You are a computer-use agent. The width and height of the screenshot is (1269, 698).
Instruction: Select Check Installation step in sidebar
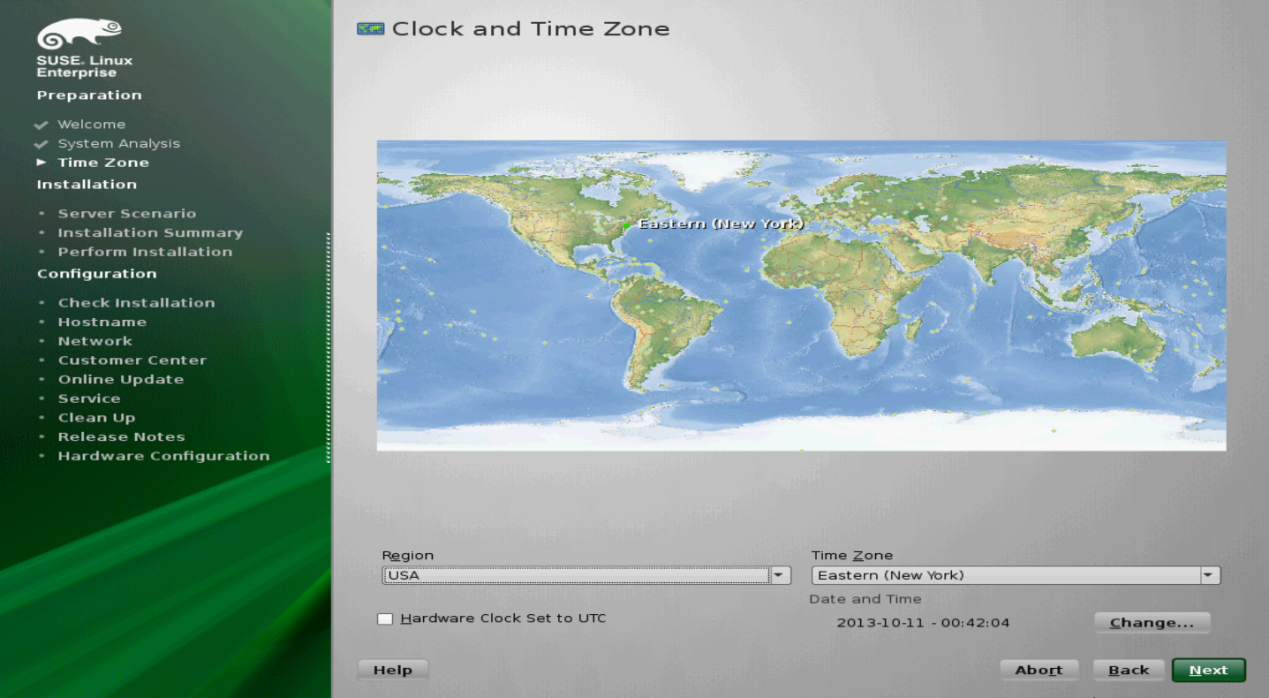pos(136,302)
